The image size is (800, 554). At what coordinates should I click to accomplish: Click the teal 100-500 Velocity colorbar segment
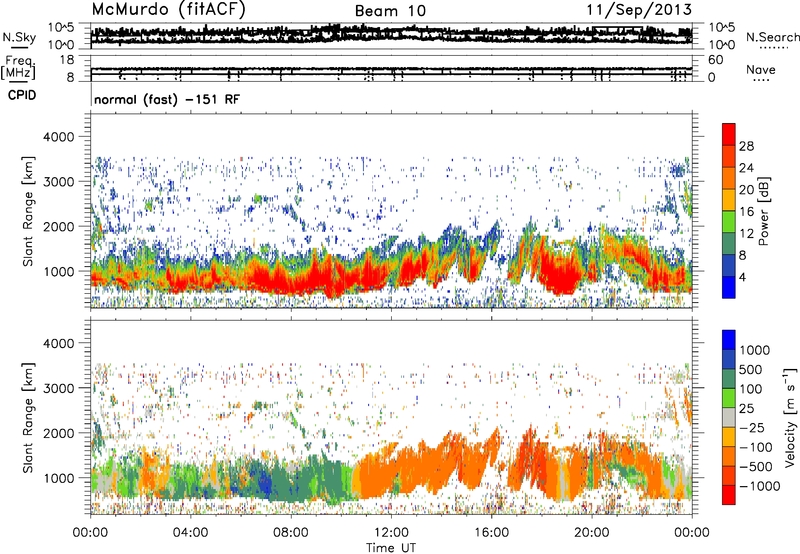click(729, 379)
